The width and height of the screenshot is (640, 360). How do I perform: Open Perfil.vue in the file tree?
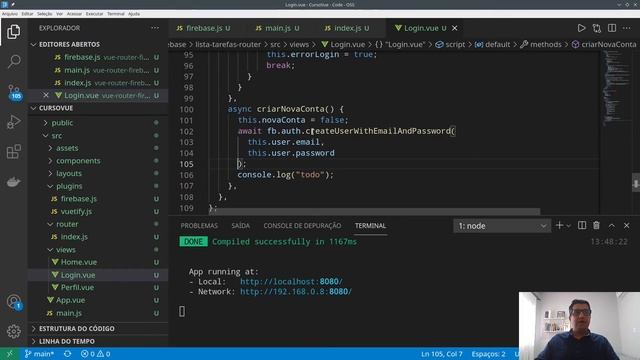click(77, 287)
